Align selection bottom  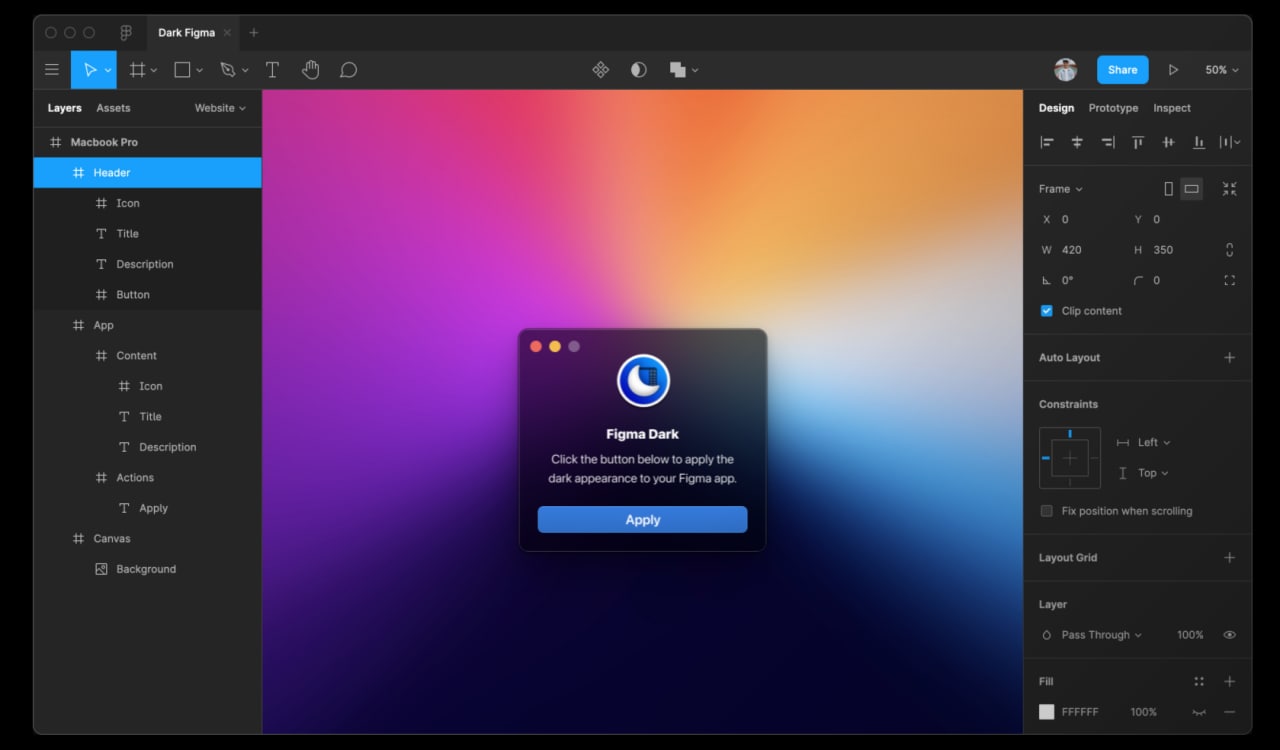1199,143
